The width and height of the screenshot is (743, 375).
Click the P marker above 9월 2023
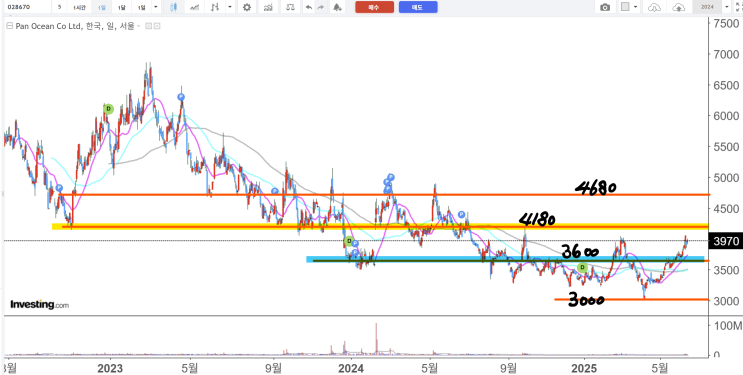[274, 191]
